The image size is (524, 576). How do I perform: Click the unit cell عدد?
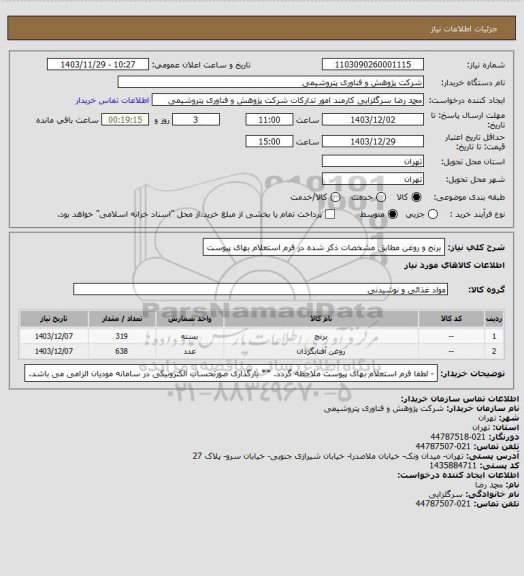point(190,351)
